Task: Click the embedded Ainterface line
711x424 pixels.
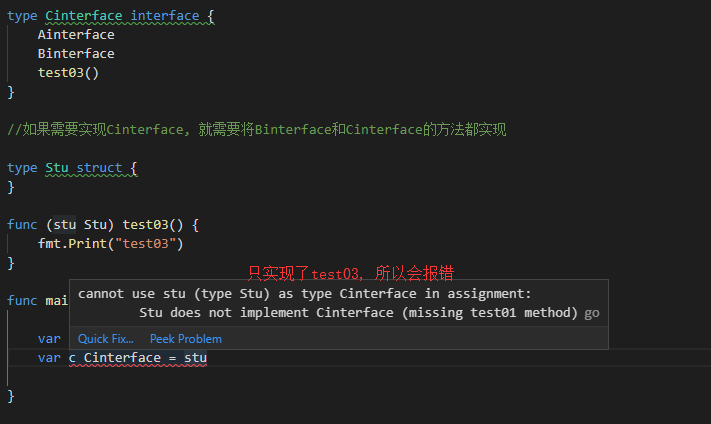Action: pos(76,35)
